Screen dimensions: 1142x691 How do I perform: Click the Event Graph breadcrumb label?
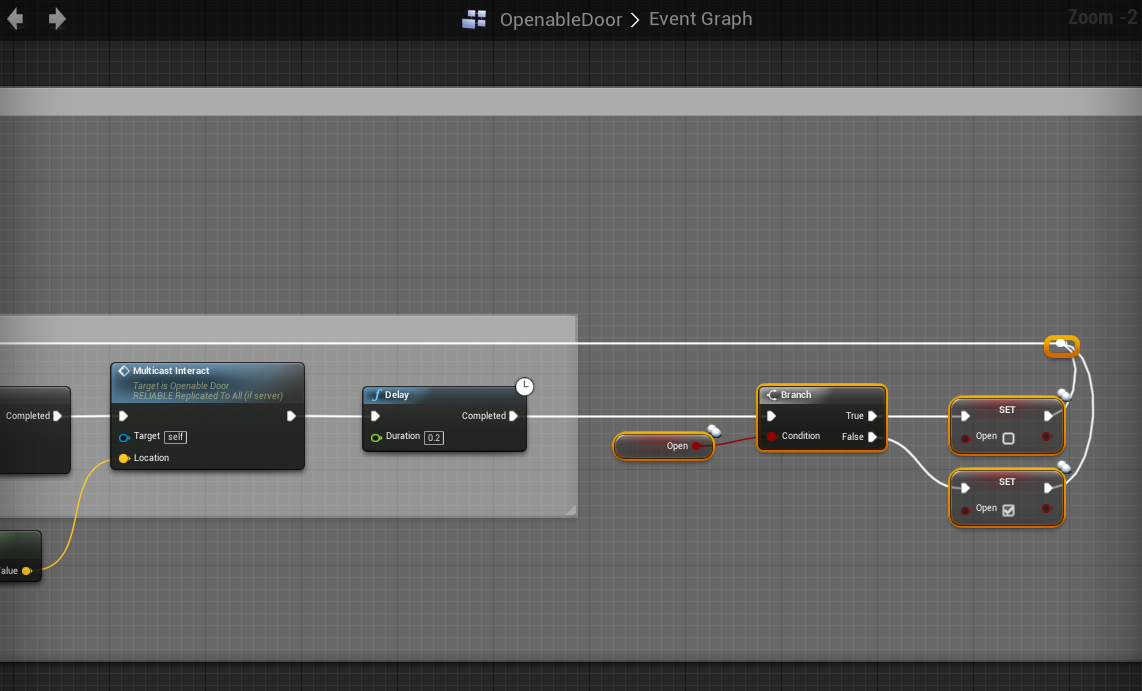click(700, 19)
